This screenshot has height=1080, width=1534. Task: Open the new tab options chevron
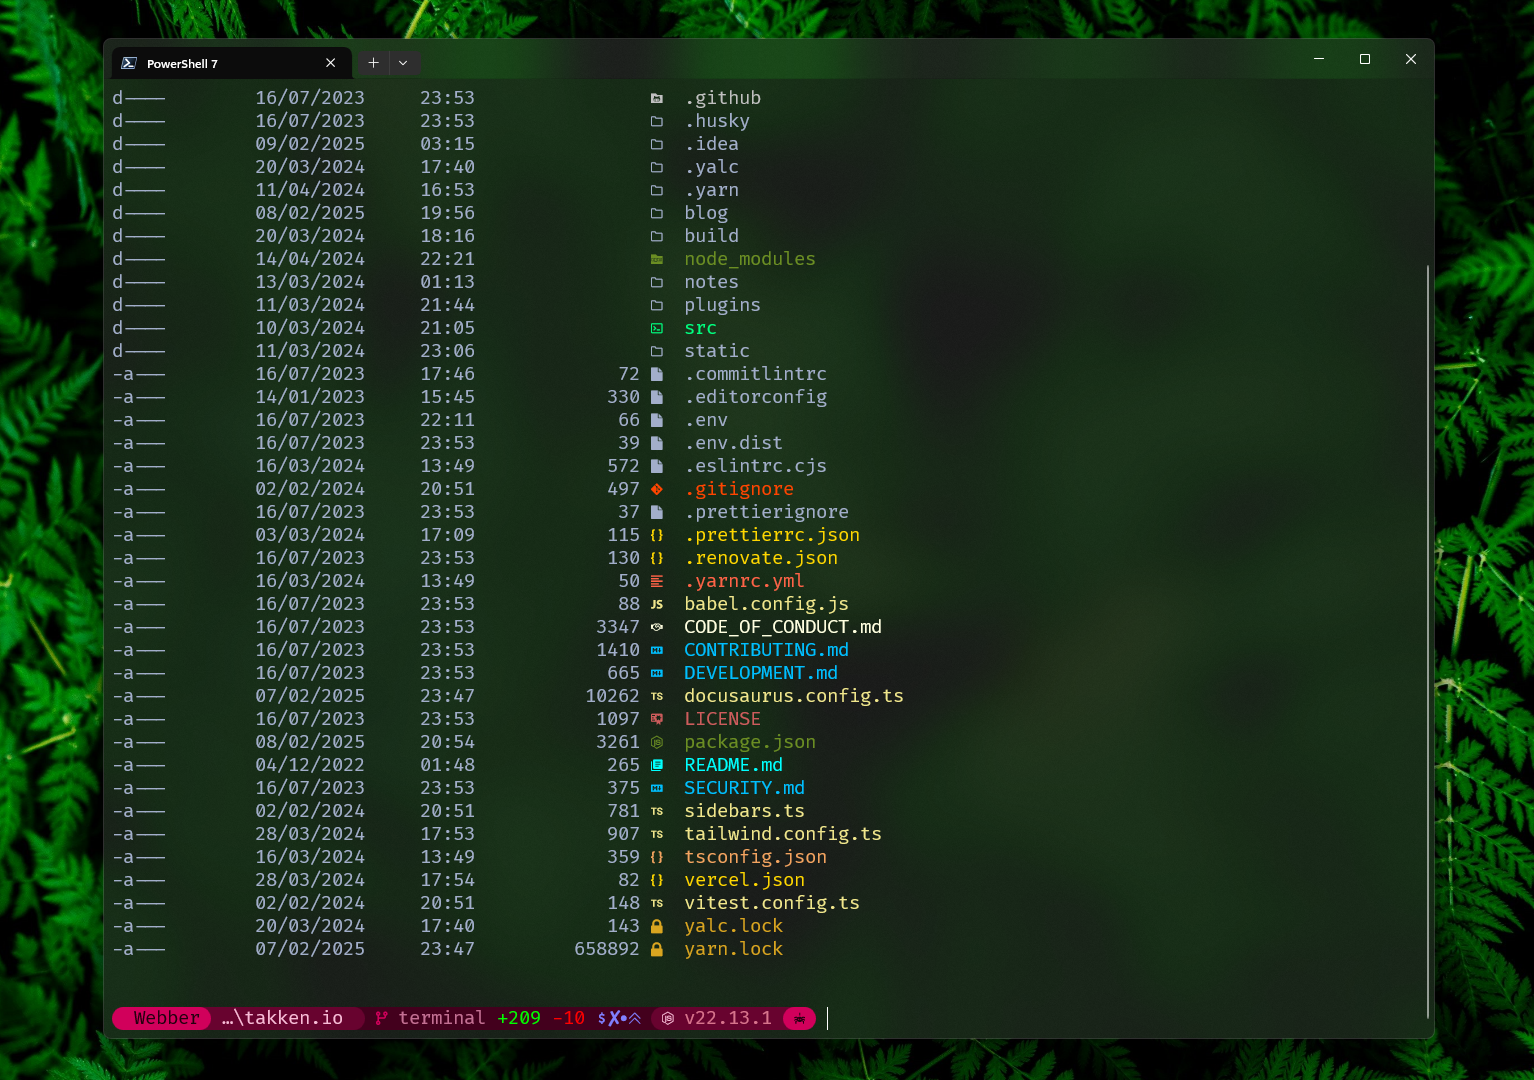pyautogui.click(x=404, y=62)
